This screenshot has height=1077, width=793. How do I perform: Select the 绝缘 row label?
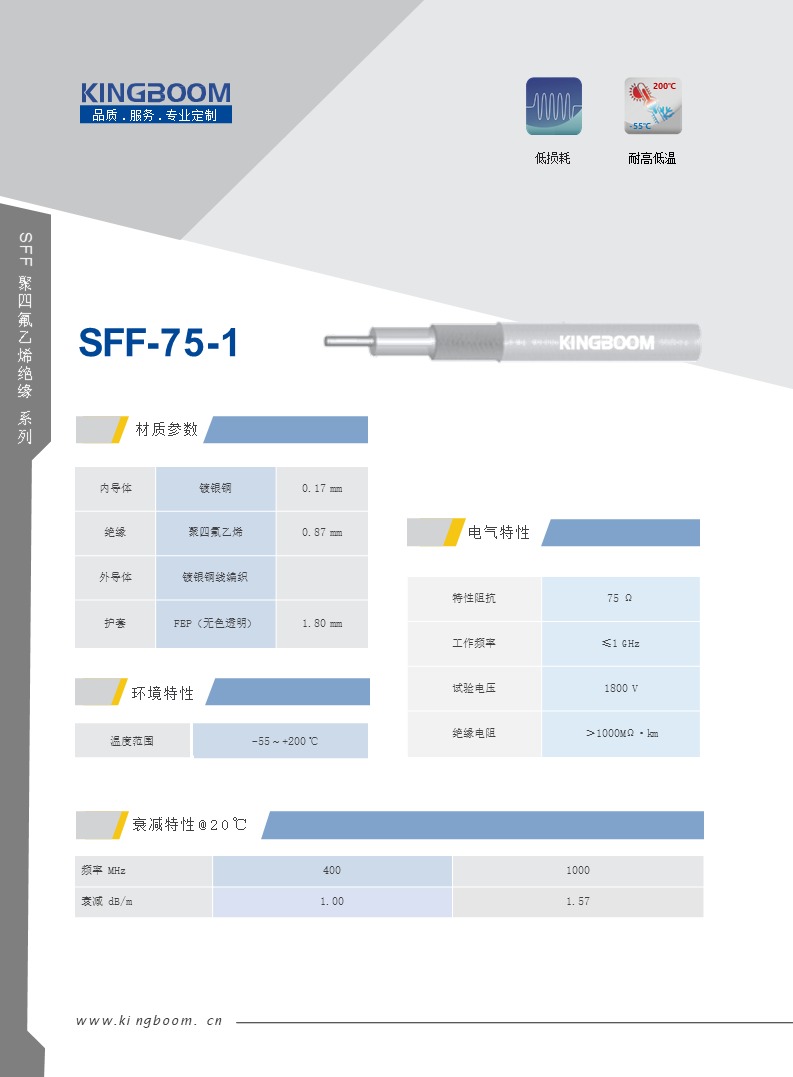tap(115, 532)
